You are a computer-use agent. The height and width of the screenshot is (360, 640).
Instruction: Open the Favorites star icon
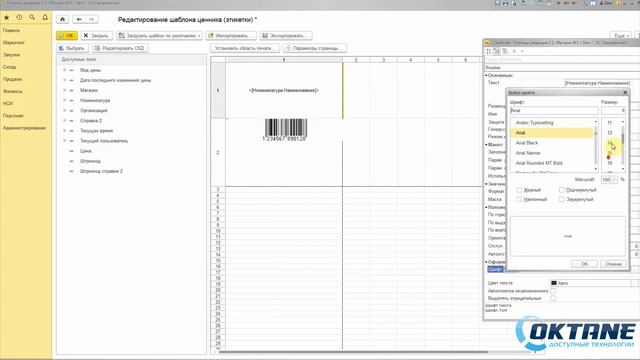(x=7, y=18)
